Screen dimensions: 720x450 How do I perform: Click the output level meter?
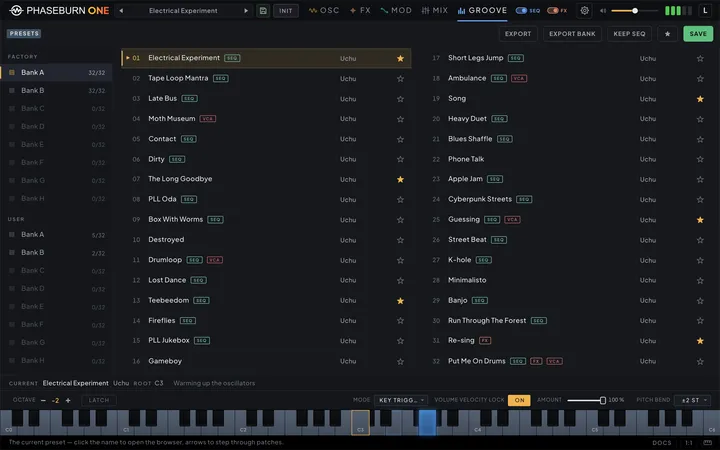[x=679, y=11]
